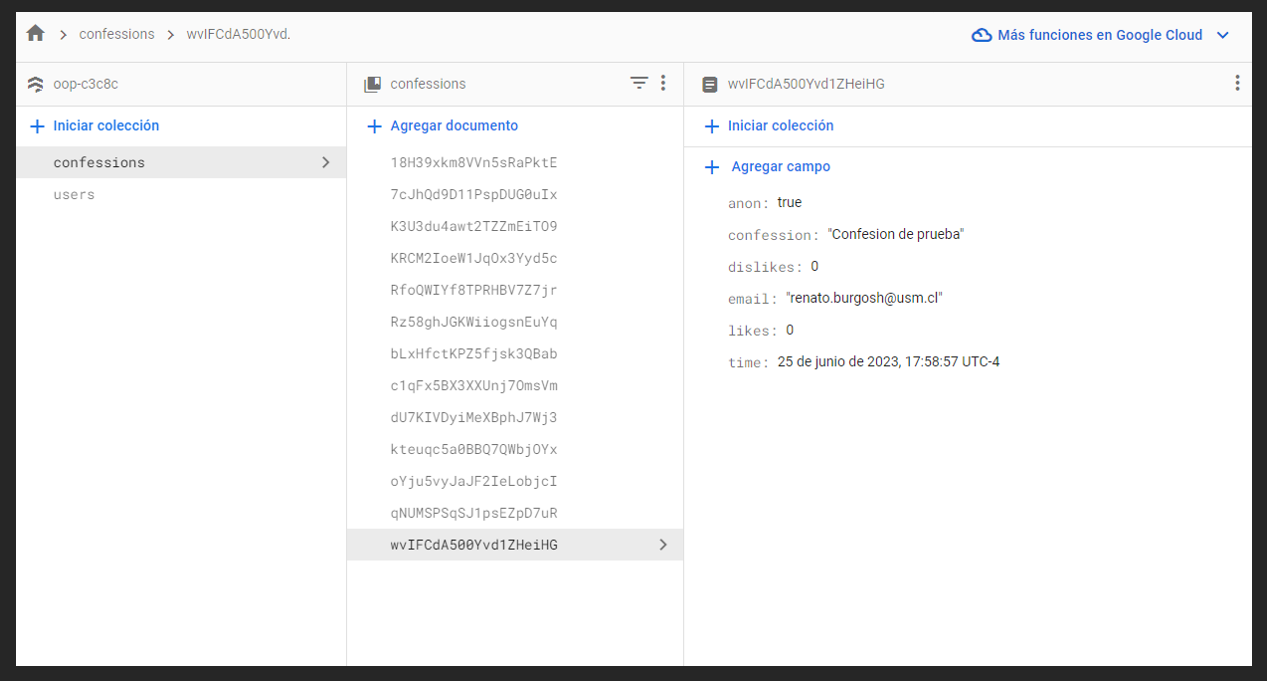Open the filter icon in the confessions column
1267x681 pixels.
(639, 84)
